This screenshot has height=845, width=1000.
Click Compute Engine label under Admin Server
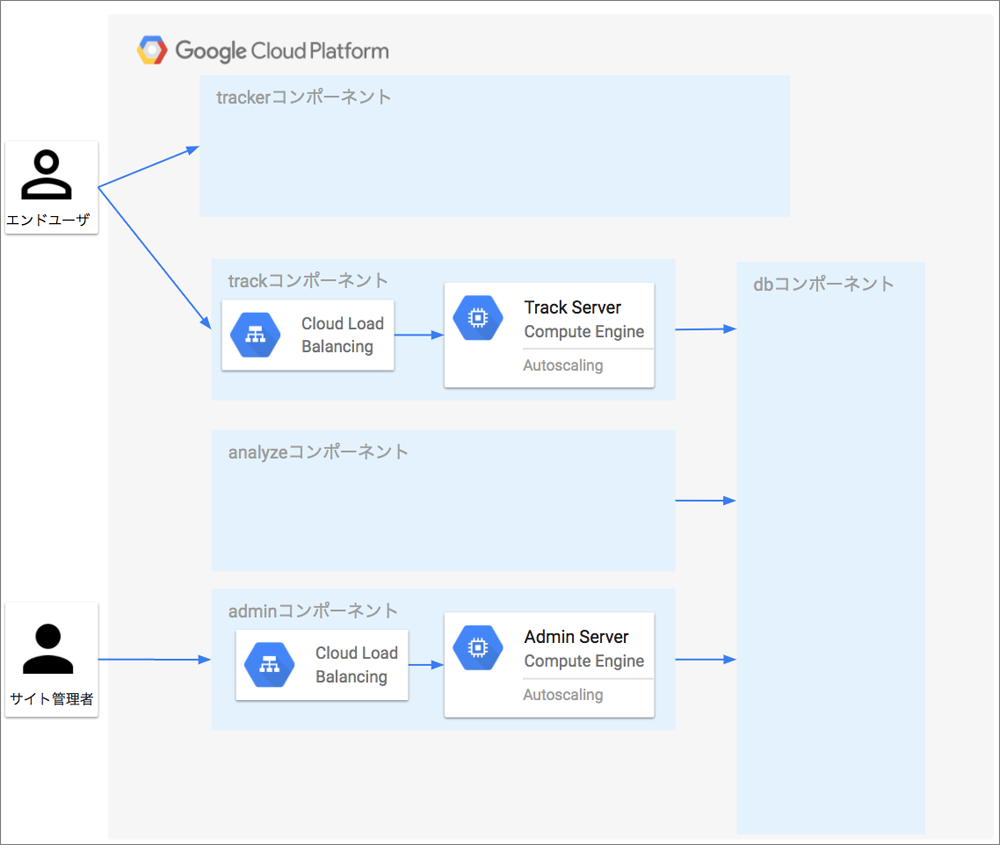pyautogui.click(x=584, y=661)
